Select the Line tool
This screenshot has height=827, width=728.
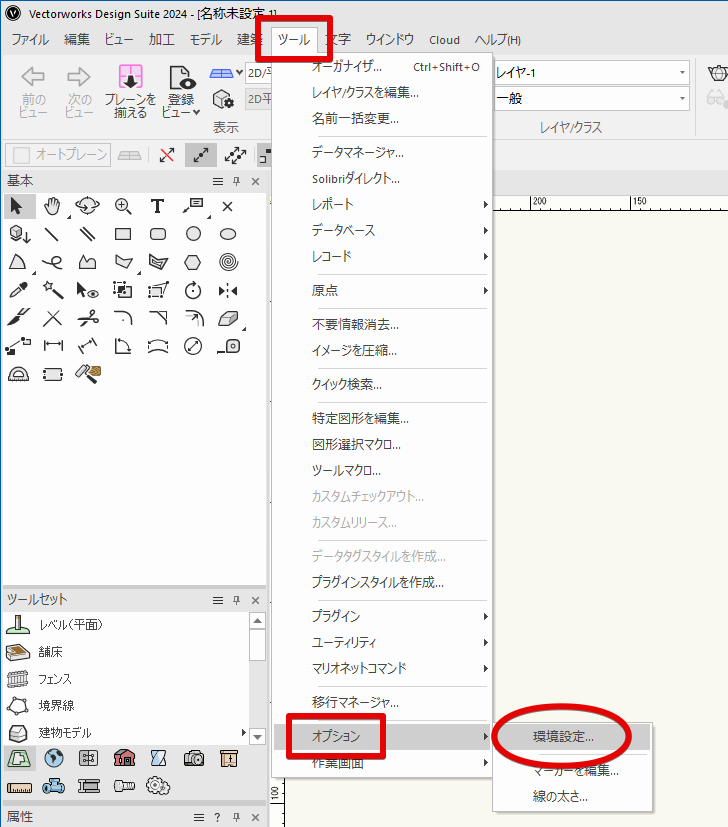tap(52, 234)
